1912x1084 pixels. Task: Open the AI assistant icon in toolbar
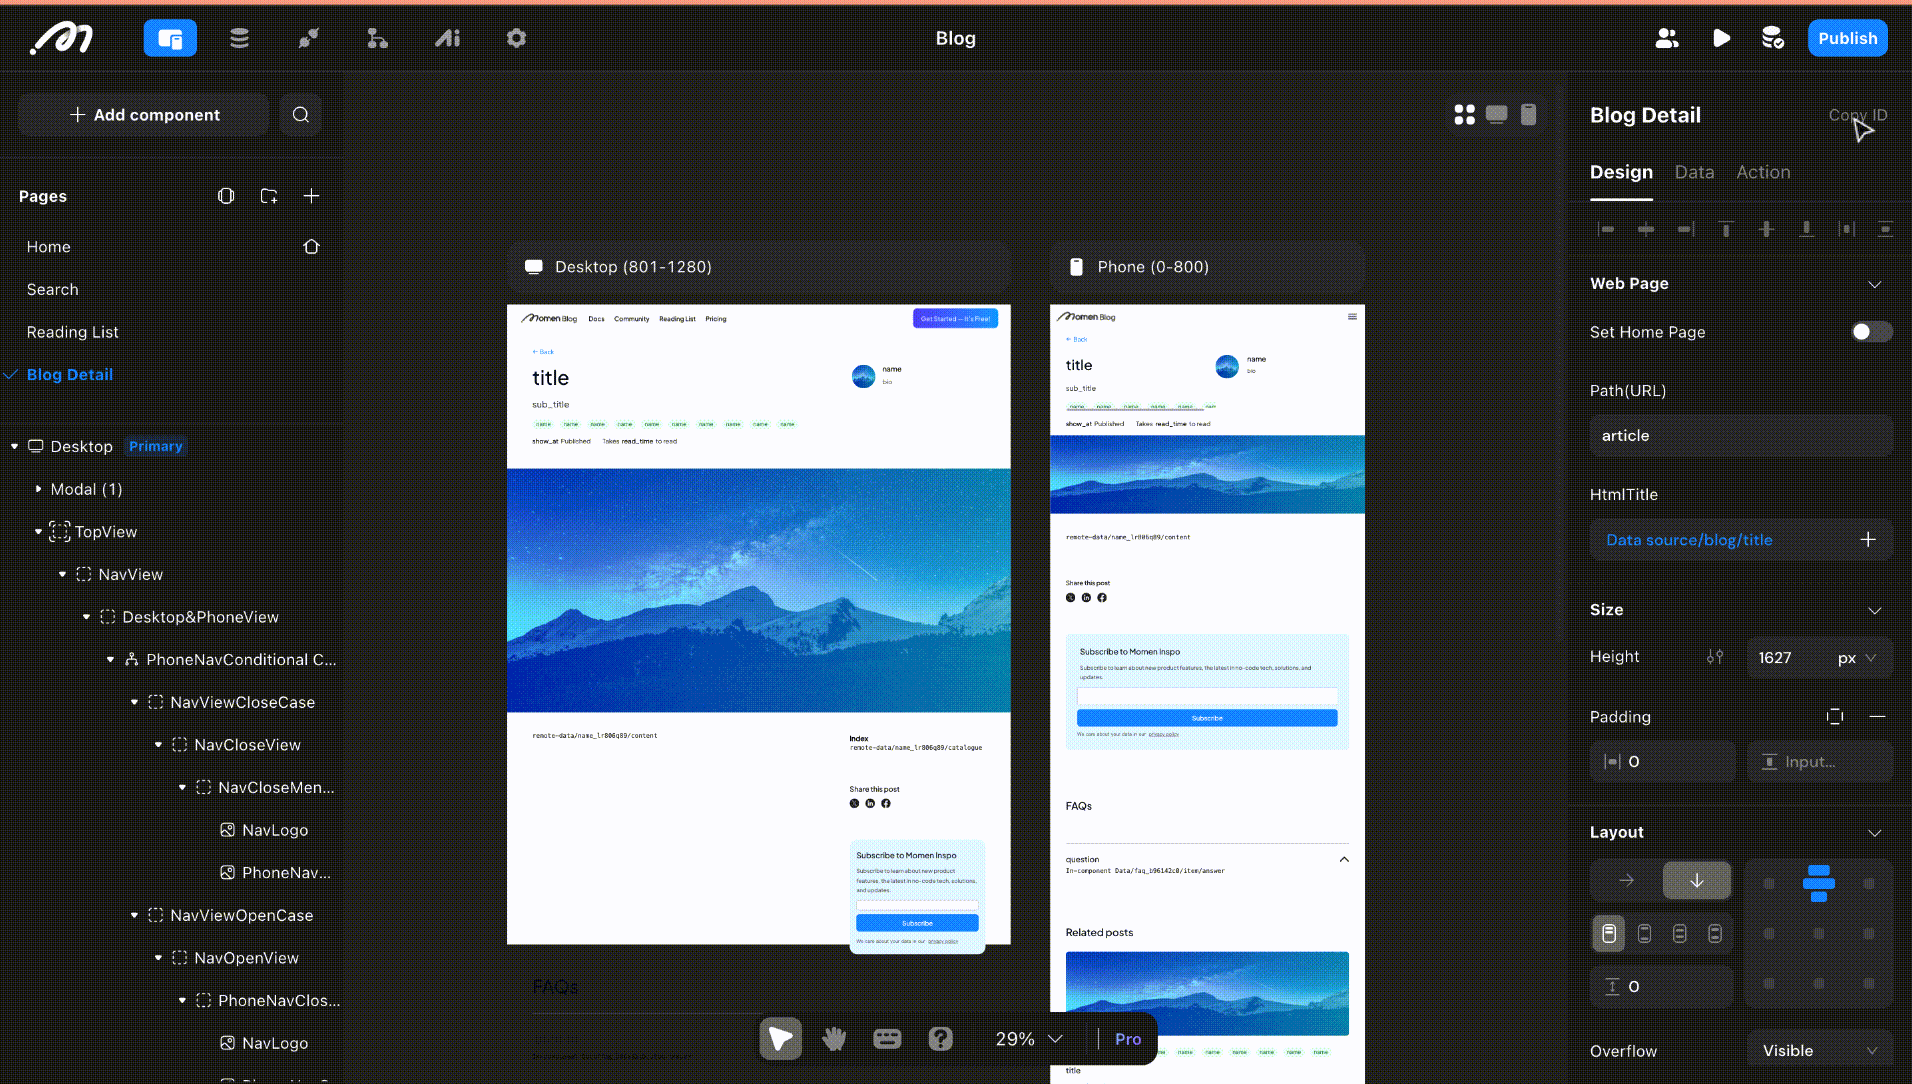447,38
